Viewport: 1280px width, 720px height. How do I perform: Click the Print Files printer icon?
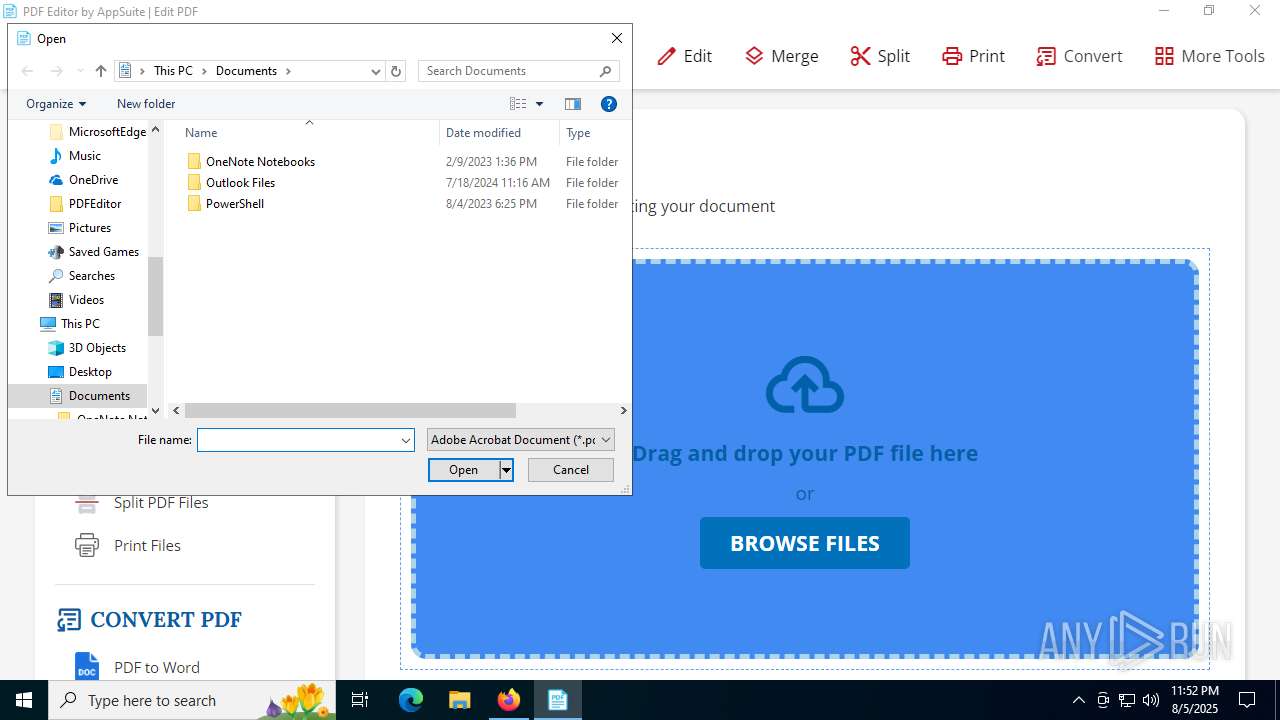click(87, 545)
